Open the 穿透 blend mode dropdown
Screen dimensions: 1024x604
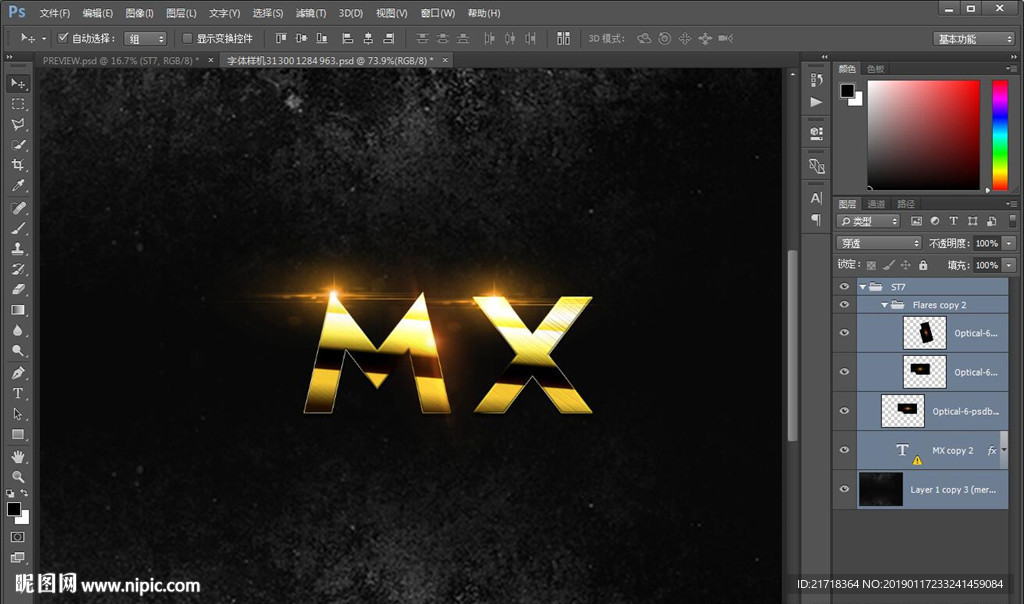[x=878, y=243]
